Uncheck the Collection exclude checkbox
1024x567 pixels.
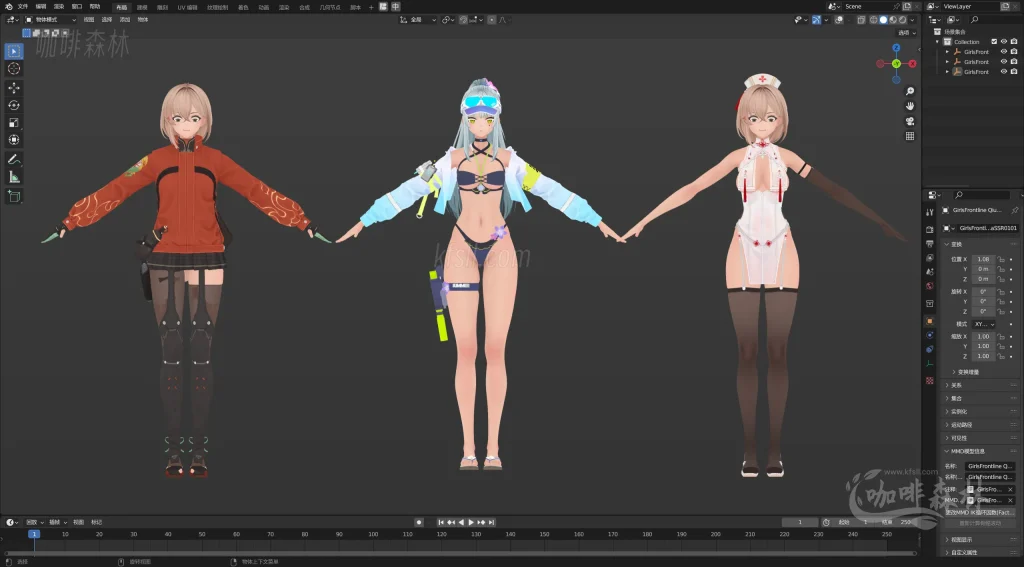point(995,42)
